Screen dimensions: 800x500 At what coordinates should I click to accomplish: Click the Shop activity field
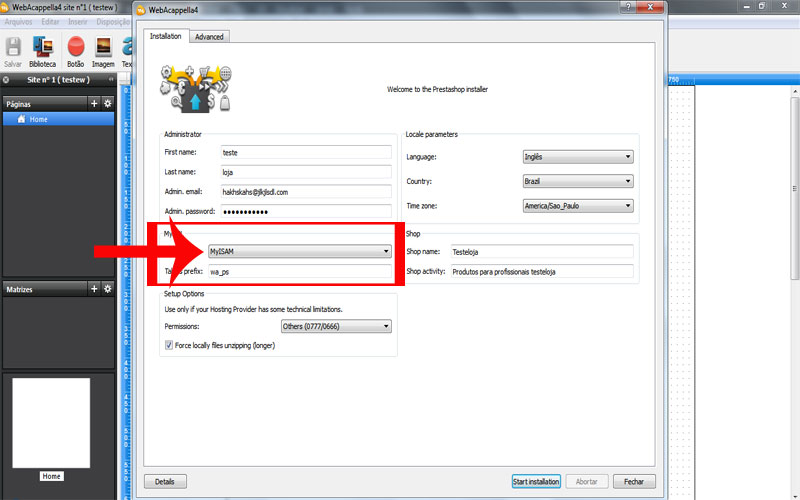(x=542, y=271)
